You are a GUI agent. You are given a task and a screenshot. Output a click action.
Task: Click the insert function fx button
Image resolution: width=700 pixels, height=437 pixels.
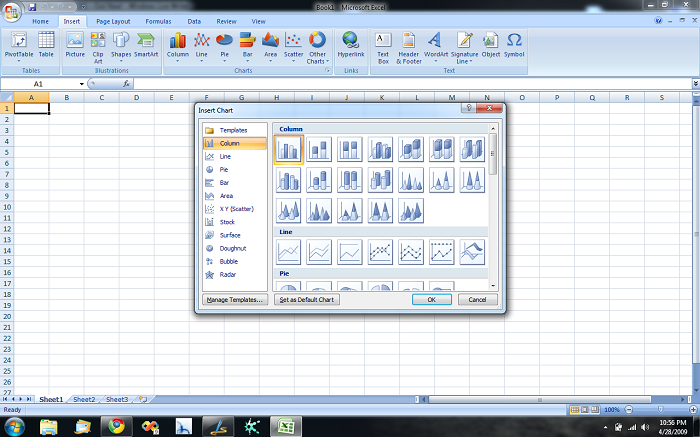click(x=126, y=83)
